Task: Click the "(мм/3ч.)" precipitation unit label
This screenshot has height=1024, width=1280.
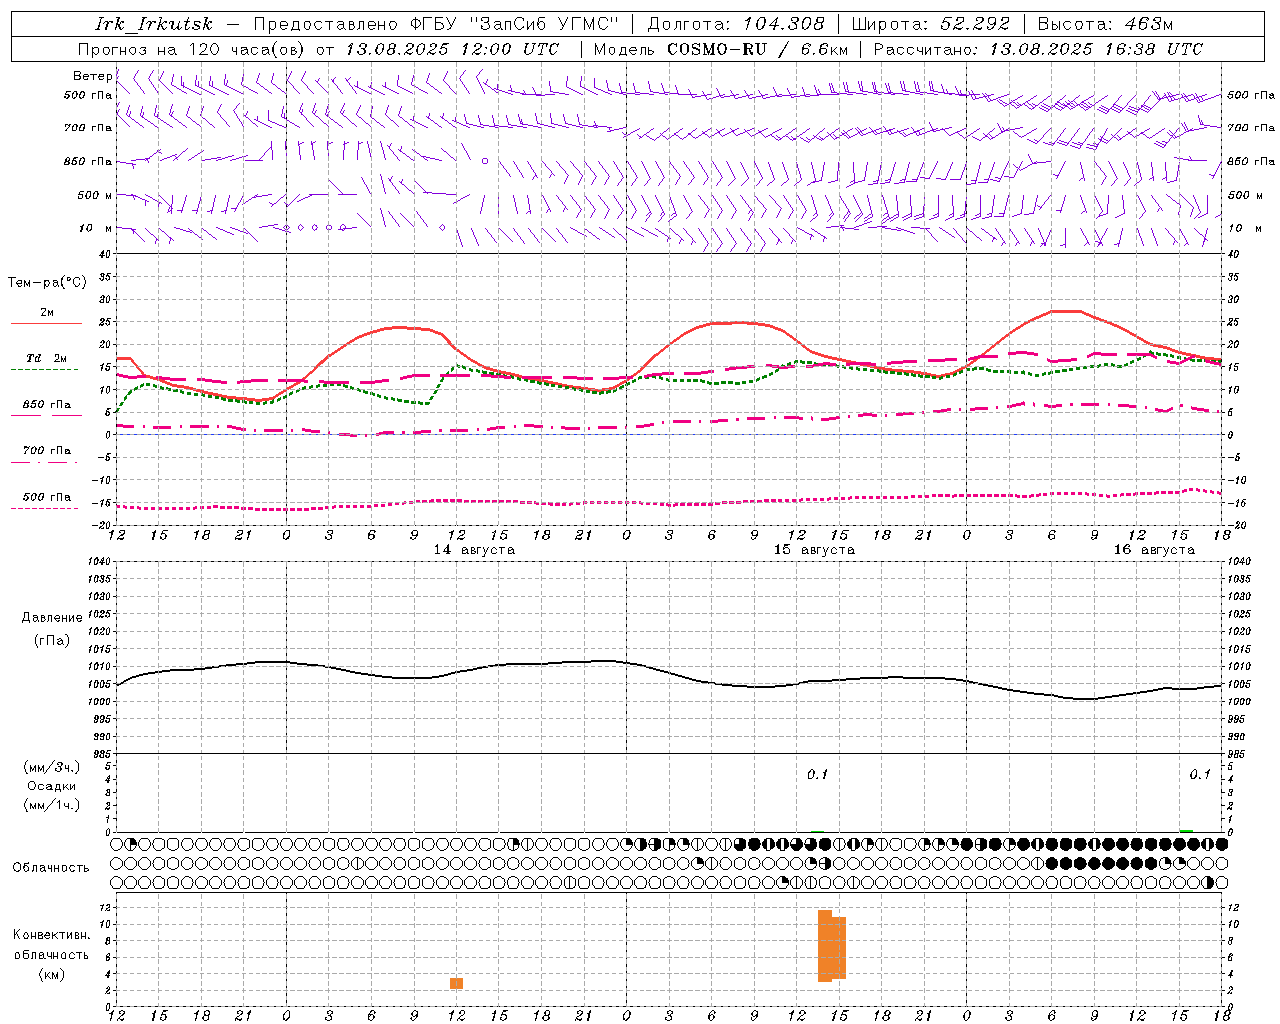Action: point(51,767)
